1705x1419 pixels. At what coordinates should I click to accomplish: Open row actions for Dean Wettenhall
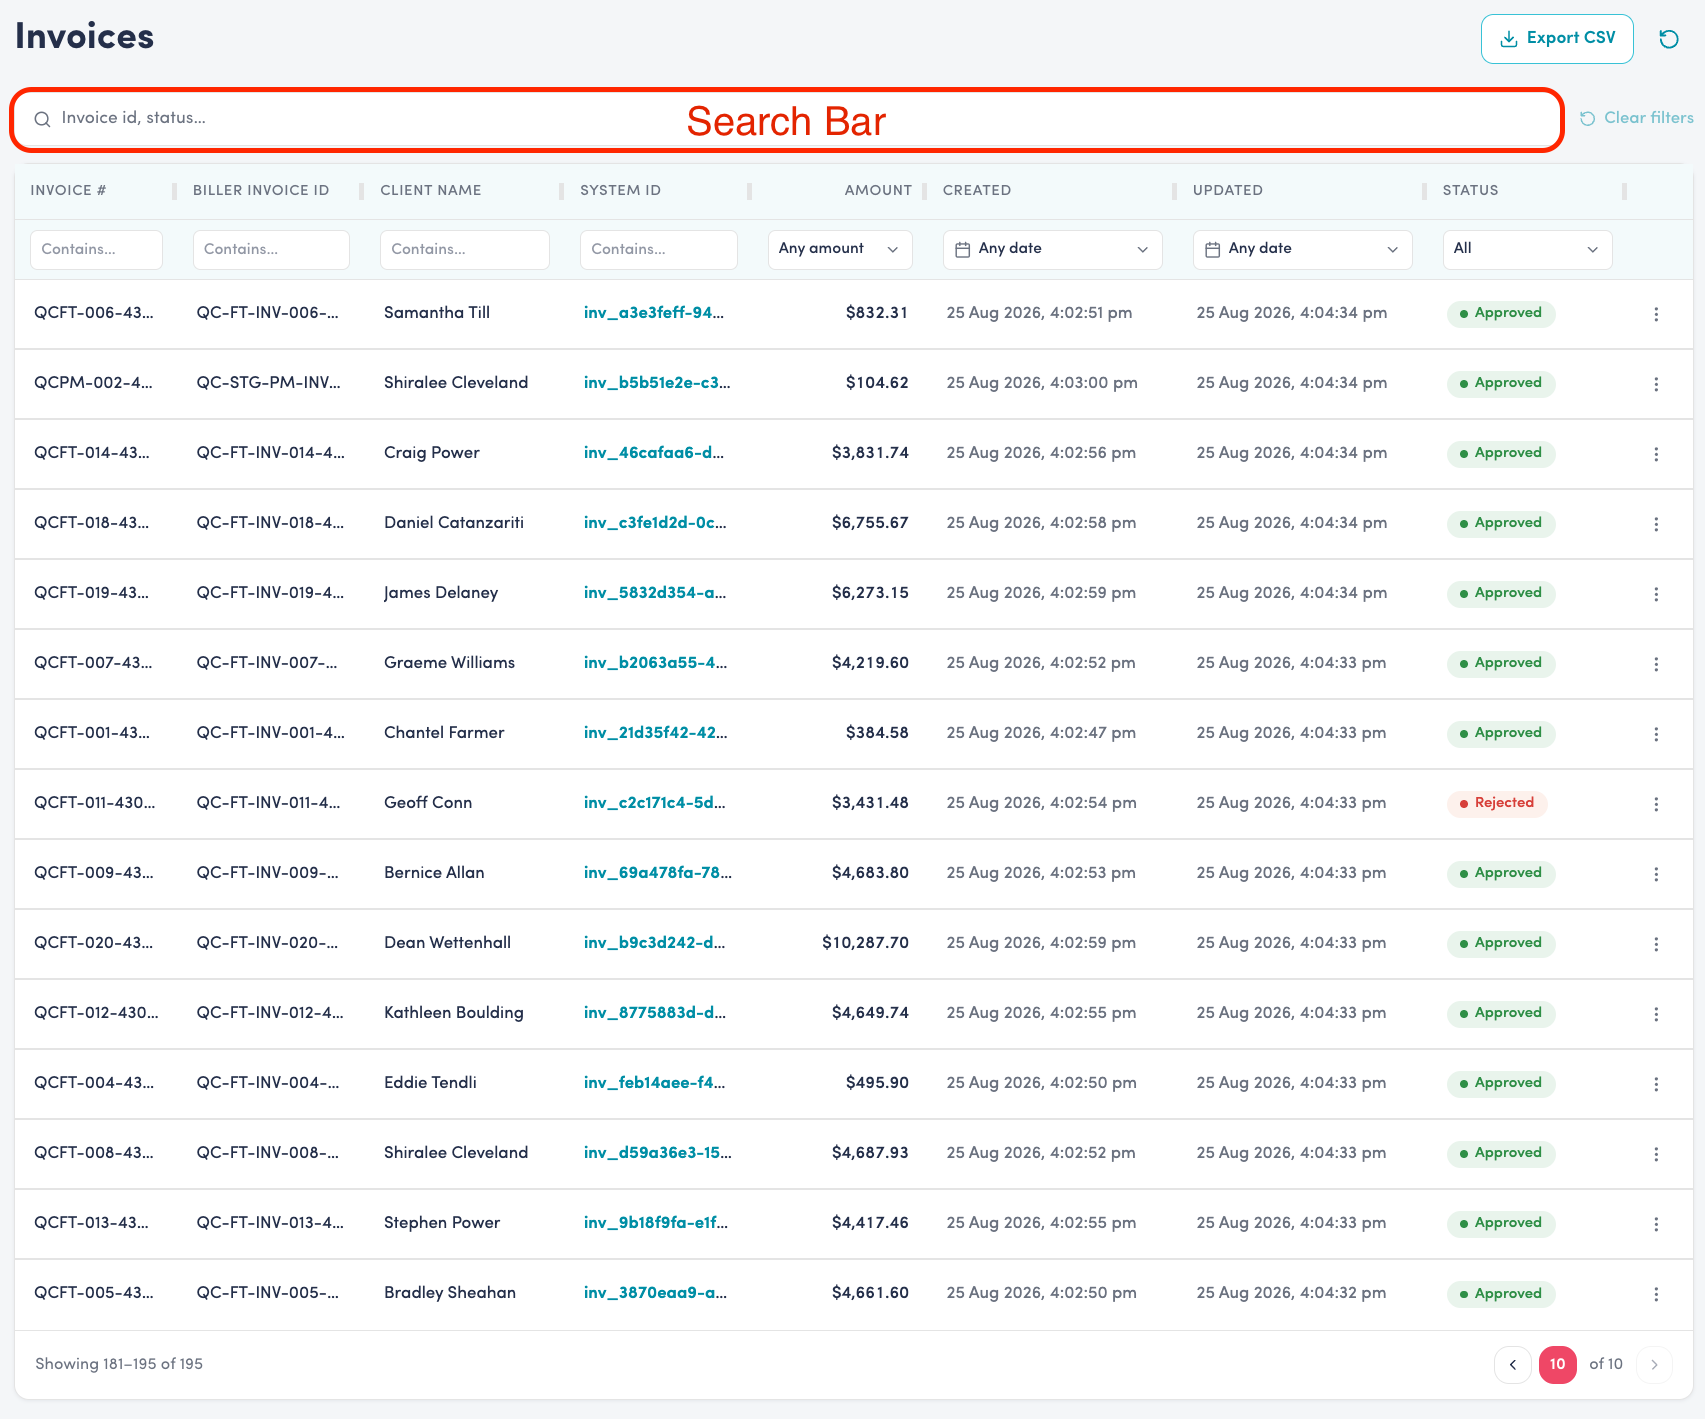click(1656, 944)
